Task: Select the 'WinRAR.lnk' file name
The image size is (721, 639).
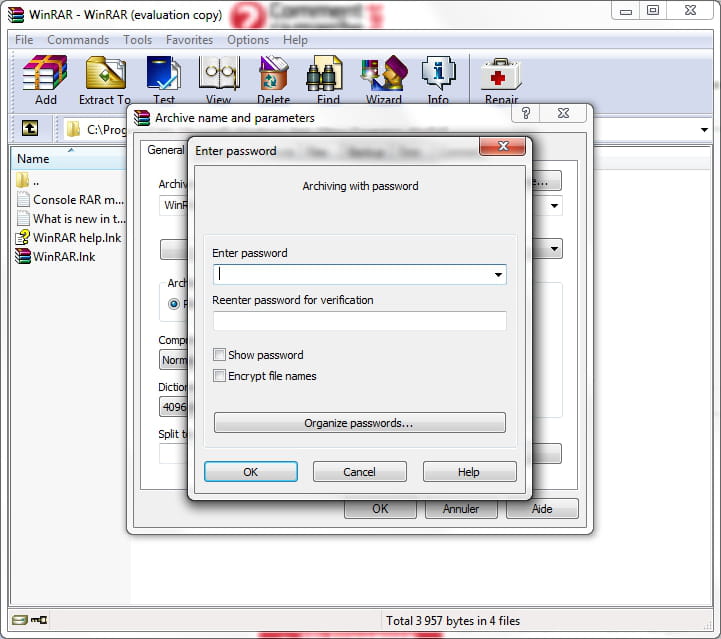Action: click(64, 257)
